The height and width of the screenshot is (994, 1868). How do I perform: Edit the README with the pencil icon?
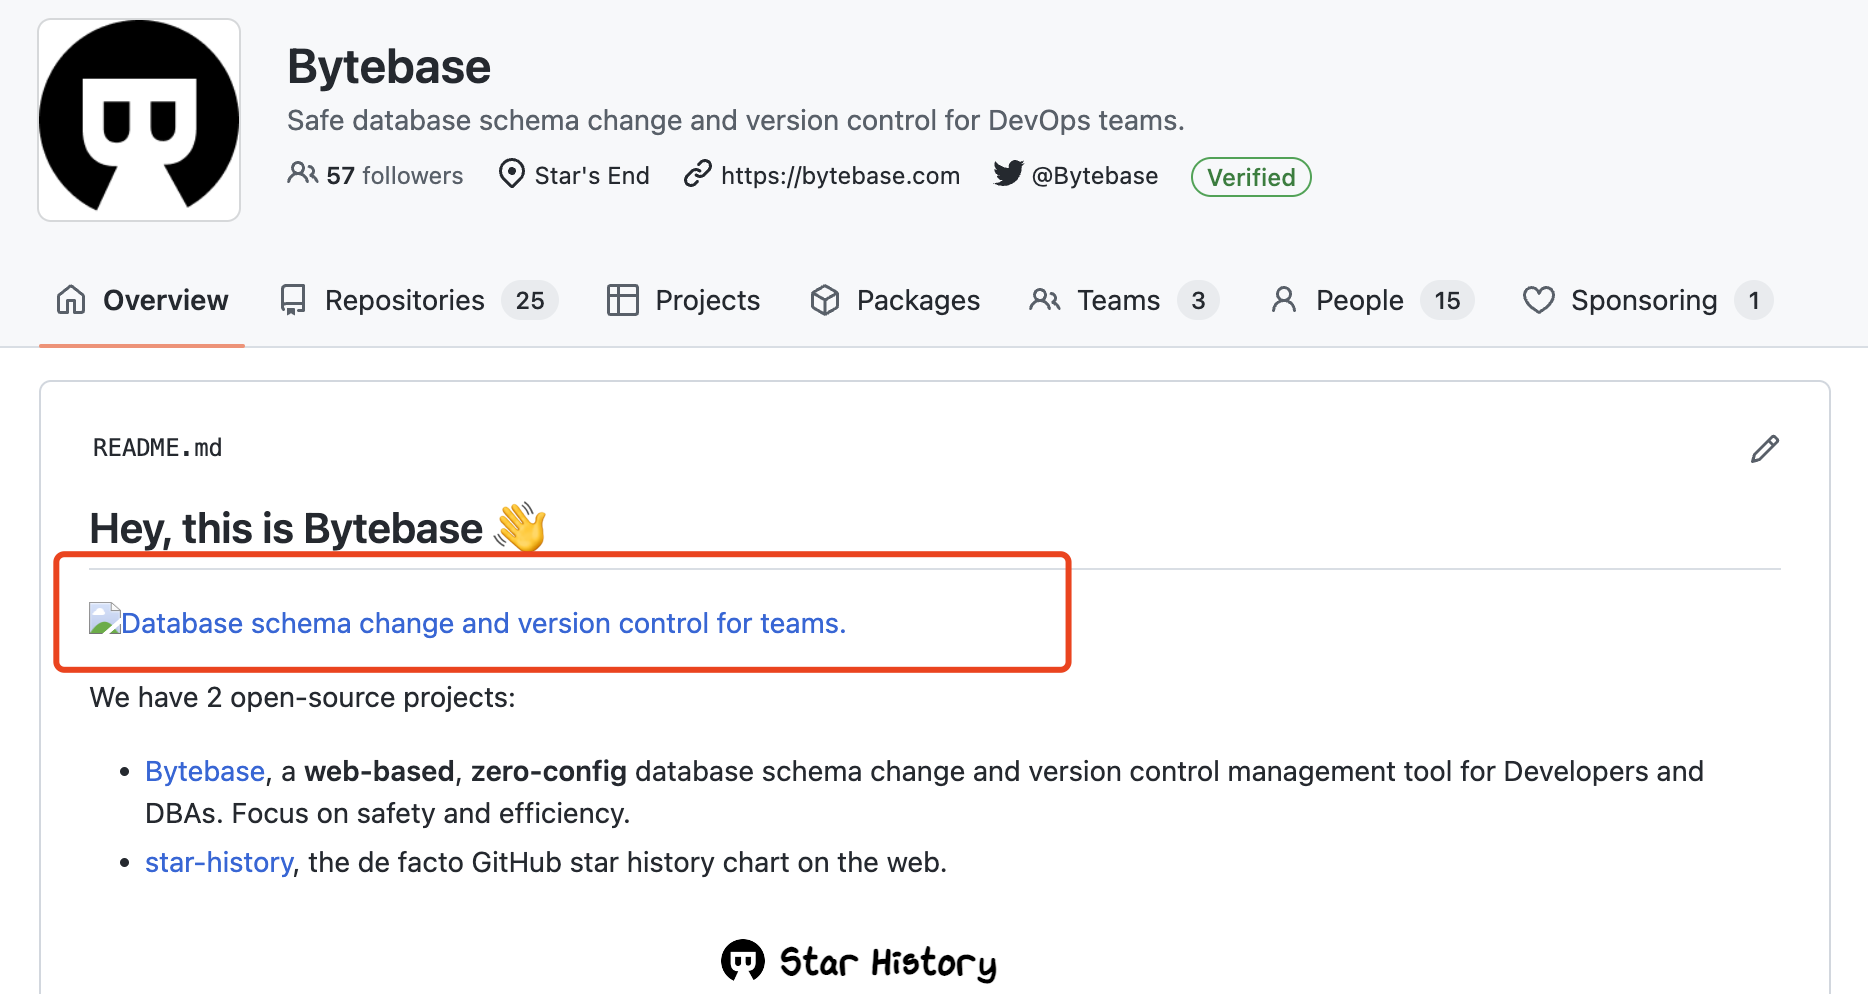(x=1765, y=449)
